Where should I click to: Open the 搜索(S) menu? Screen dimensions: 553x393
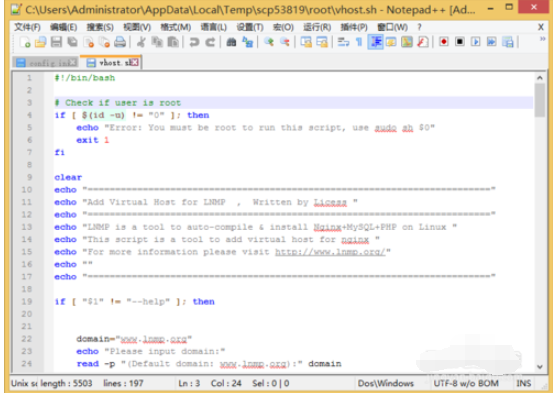click(100, 27)
